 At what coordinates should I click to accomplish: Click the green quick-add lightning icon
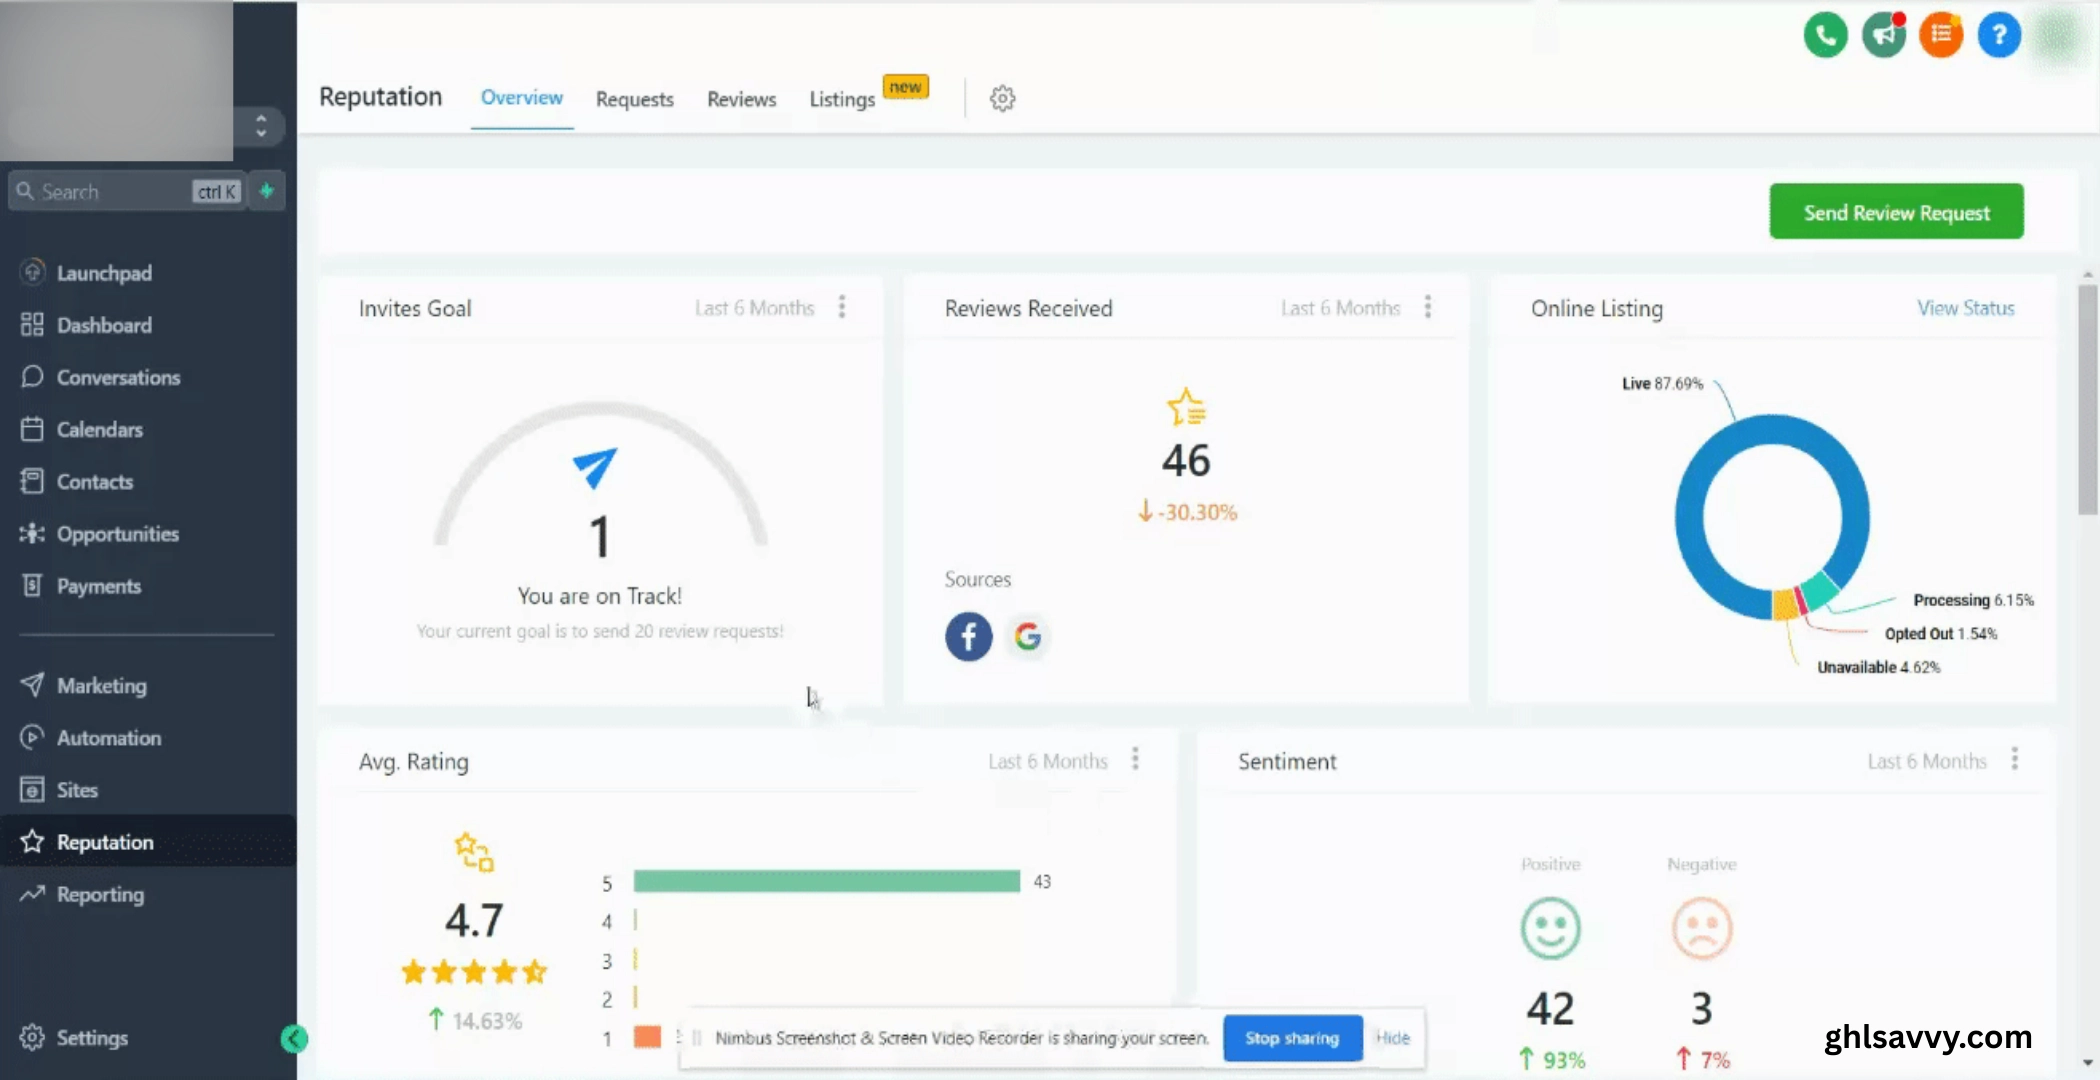(266, 191)
